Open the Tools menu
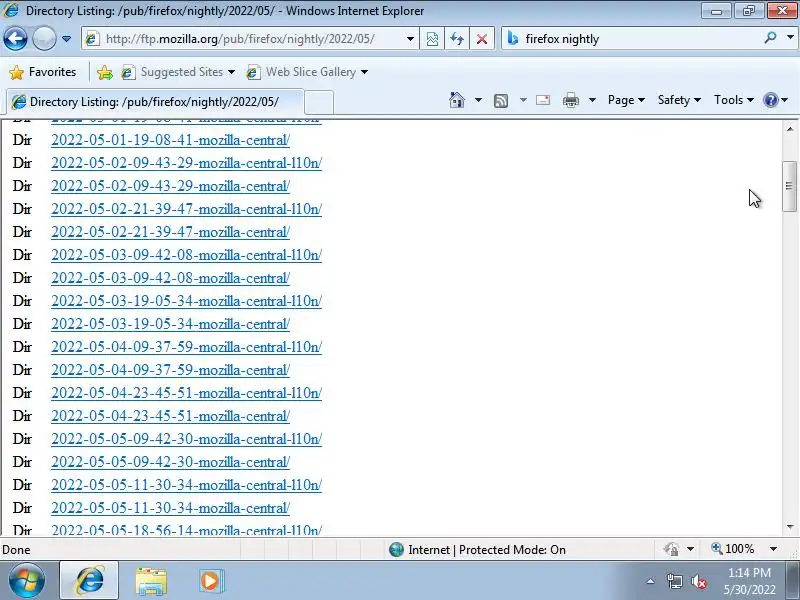 [734, 100]
